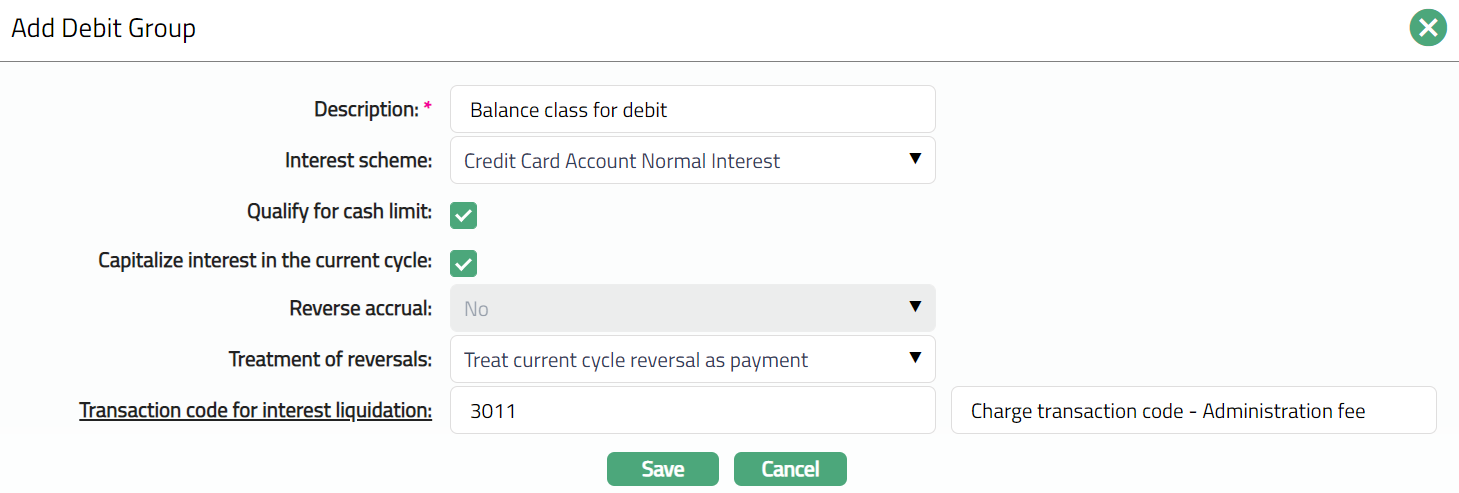This screenshot has height=493, width=1459.
Task: Click the 3011 transaction code field
Action: coord(692,410)
